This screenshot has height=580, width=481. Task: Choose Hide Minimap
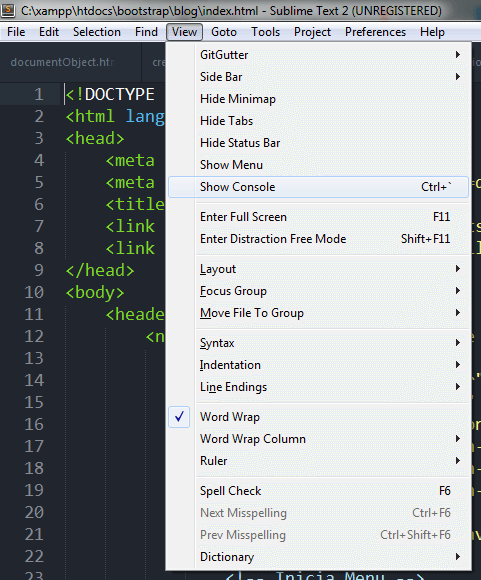point(319,99)
